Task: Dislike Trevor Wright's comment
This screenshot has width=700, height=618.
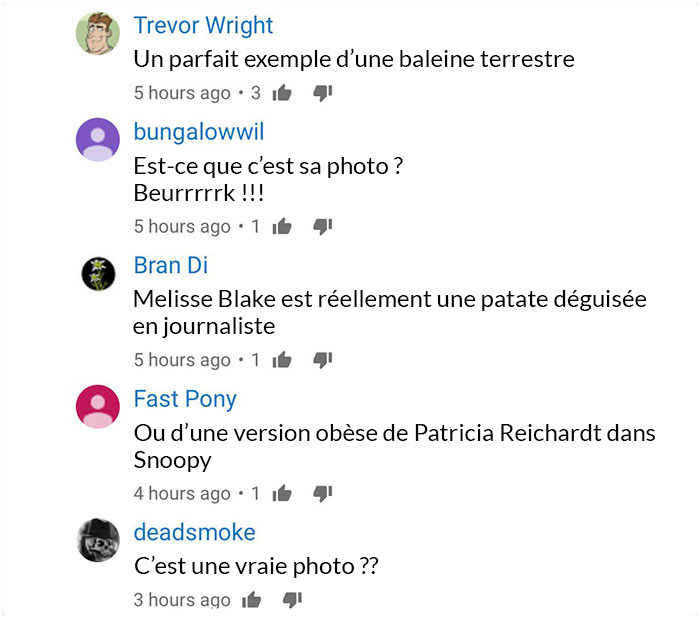Action: click(323, 93)
